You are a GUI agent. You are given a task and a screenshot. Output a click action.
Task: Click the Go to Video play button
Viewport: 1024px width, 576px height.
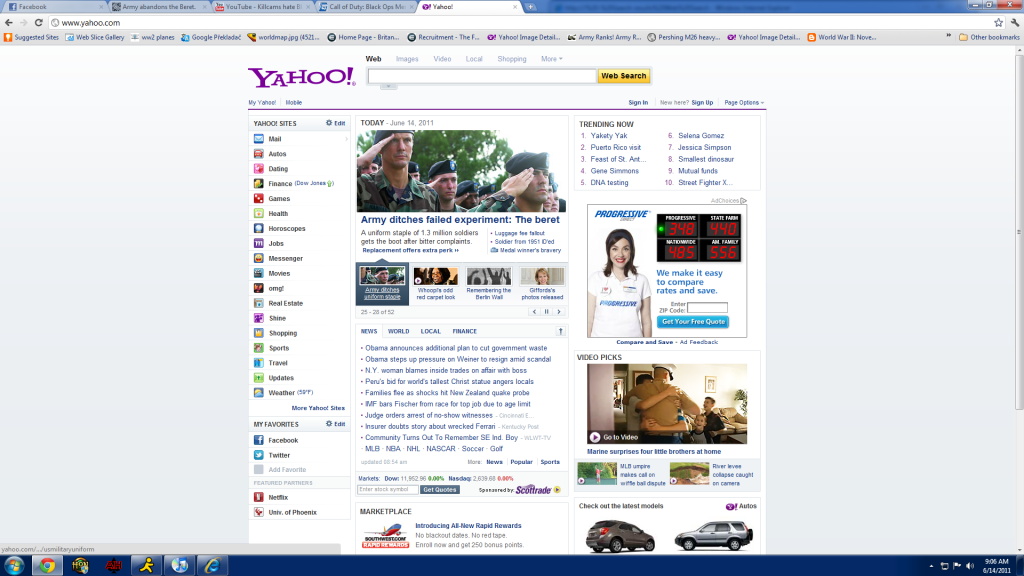(595, 437)
